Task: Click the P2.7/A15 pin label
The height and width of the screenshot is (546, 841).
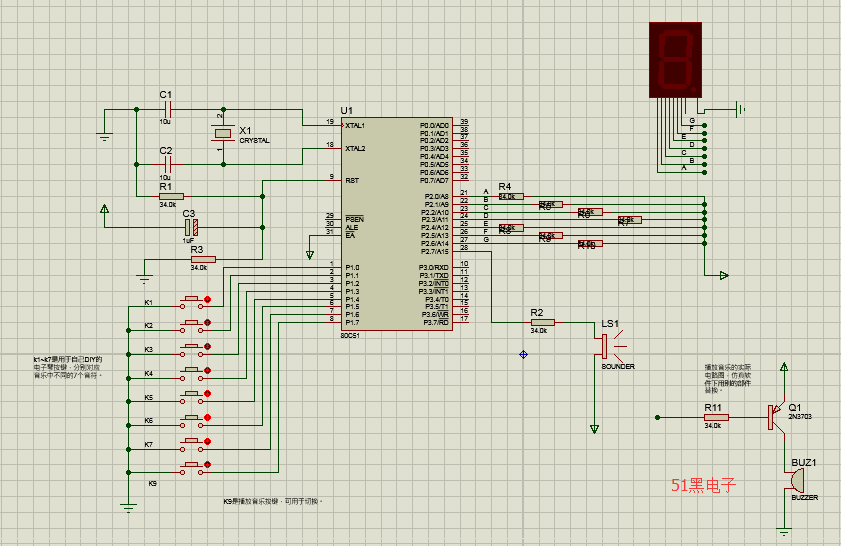Action: tap(434, 252)
